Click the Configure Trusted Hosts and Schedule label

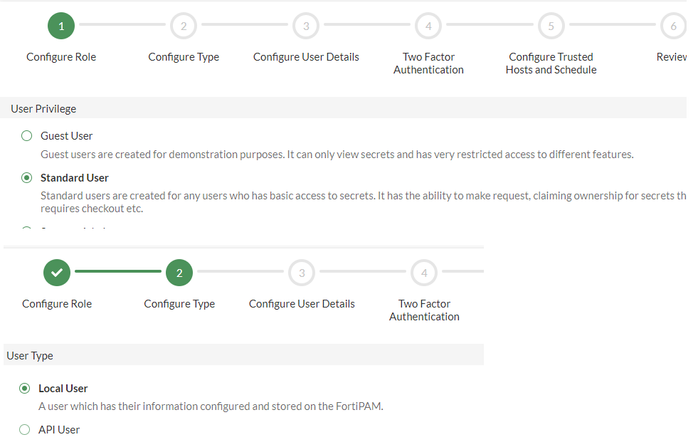pyautogui.click(x=552, y=64)
